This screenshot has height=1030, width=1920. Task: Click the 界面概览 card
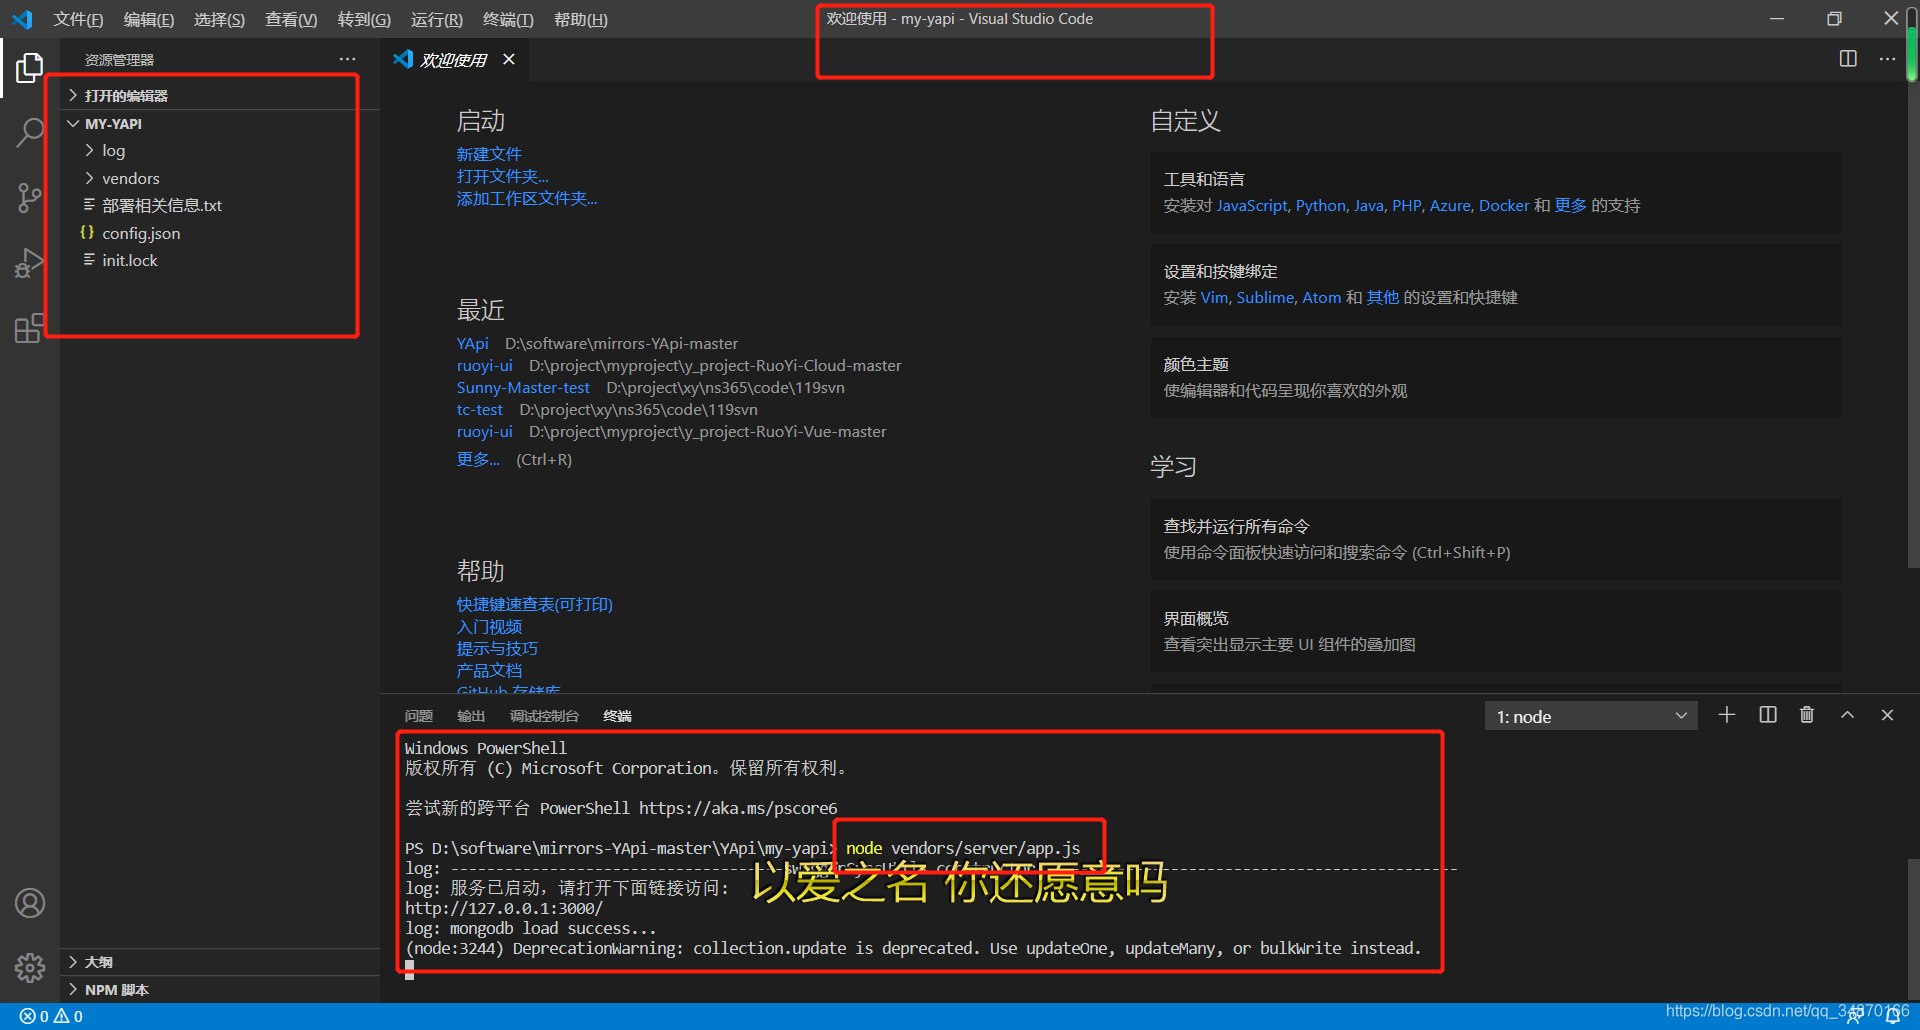coord(1496,631)
